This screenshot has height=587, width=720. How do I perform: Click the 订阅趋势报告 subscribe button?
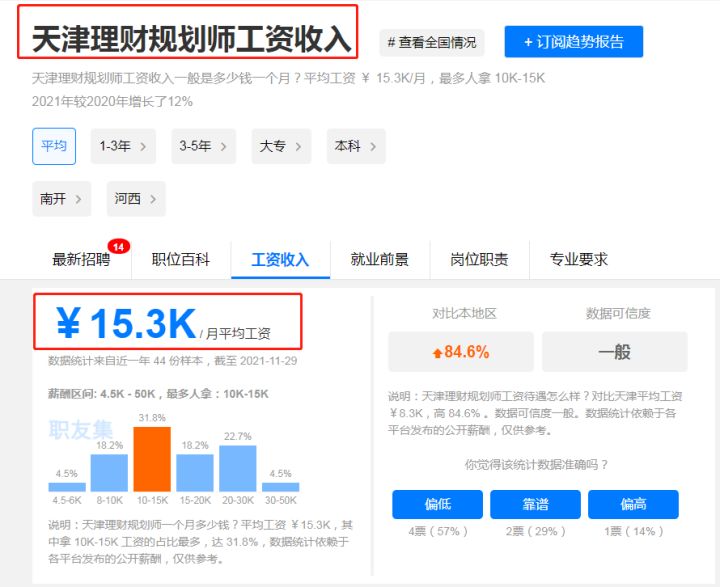pyautogui.click(x=573, y=42)
